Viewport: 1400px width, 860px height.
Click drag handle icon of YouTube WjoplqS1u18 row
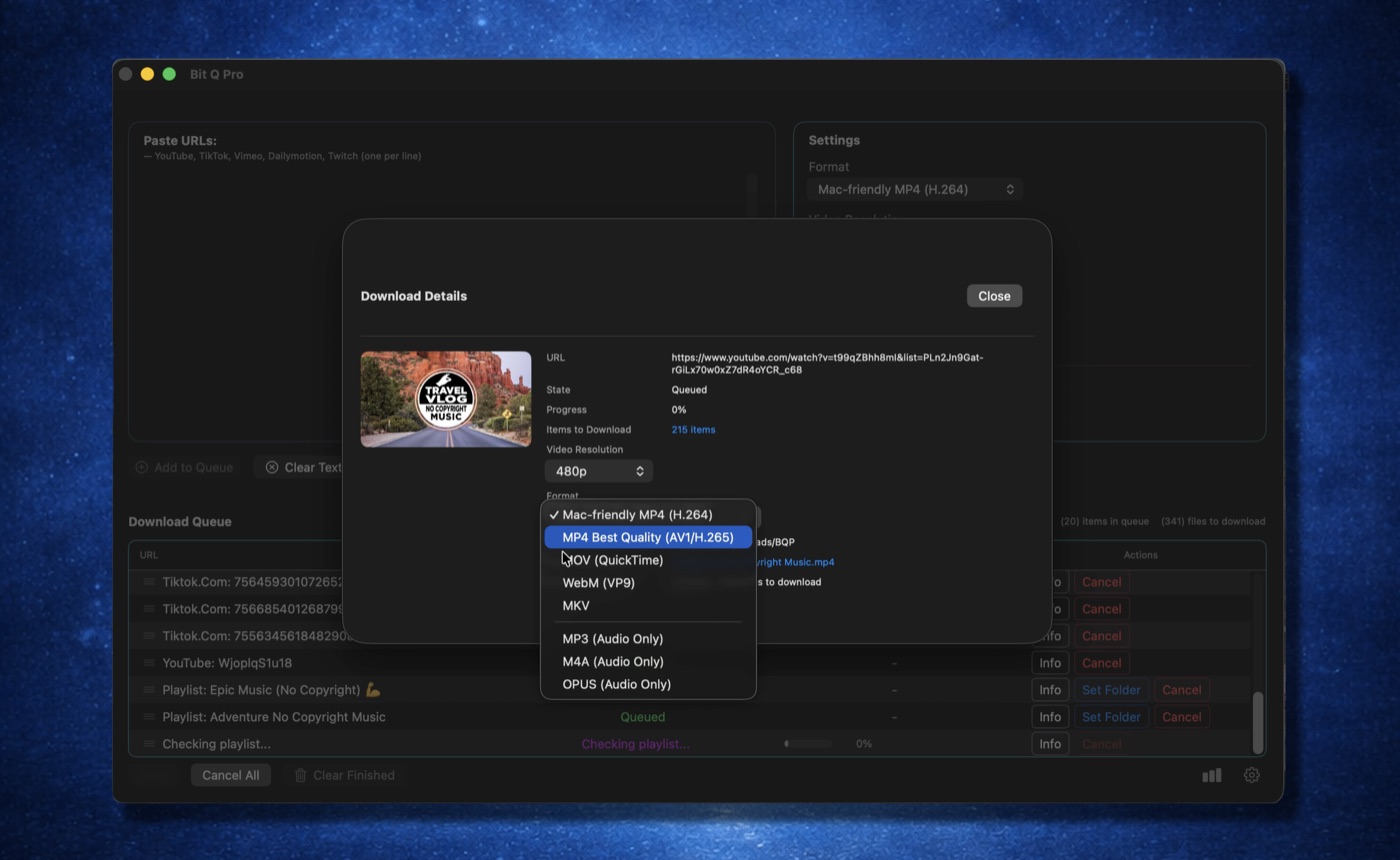pyautogui.click(x=149, y=663)
